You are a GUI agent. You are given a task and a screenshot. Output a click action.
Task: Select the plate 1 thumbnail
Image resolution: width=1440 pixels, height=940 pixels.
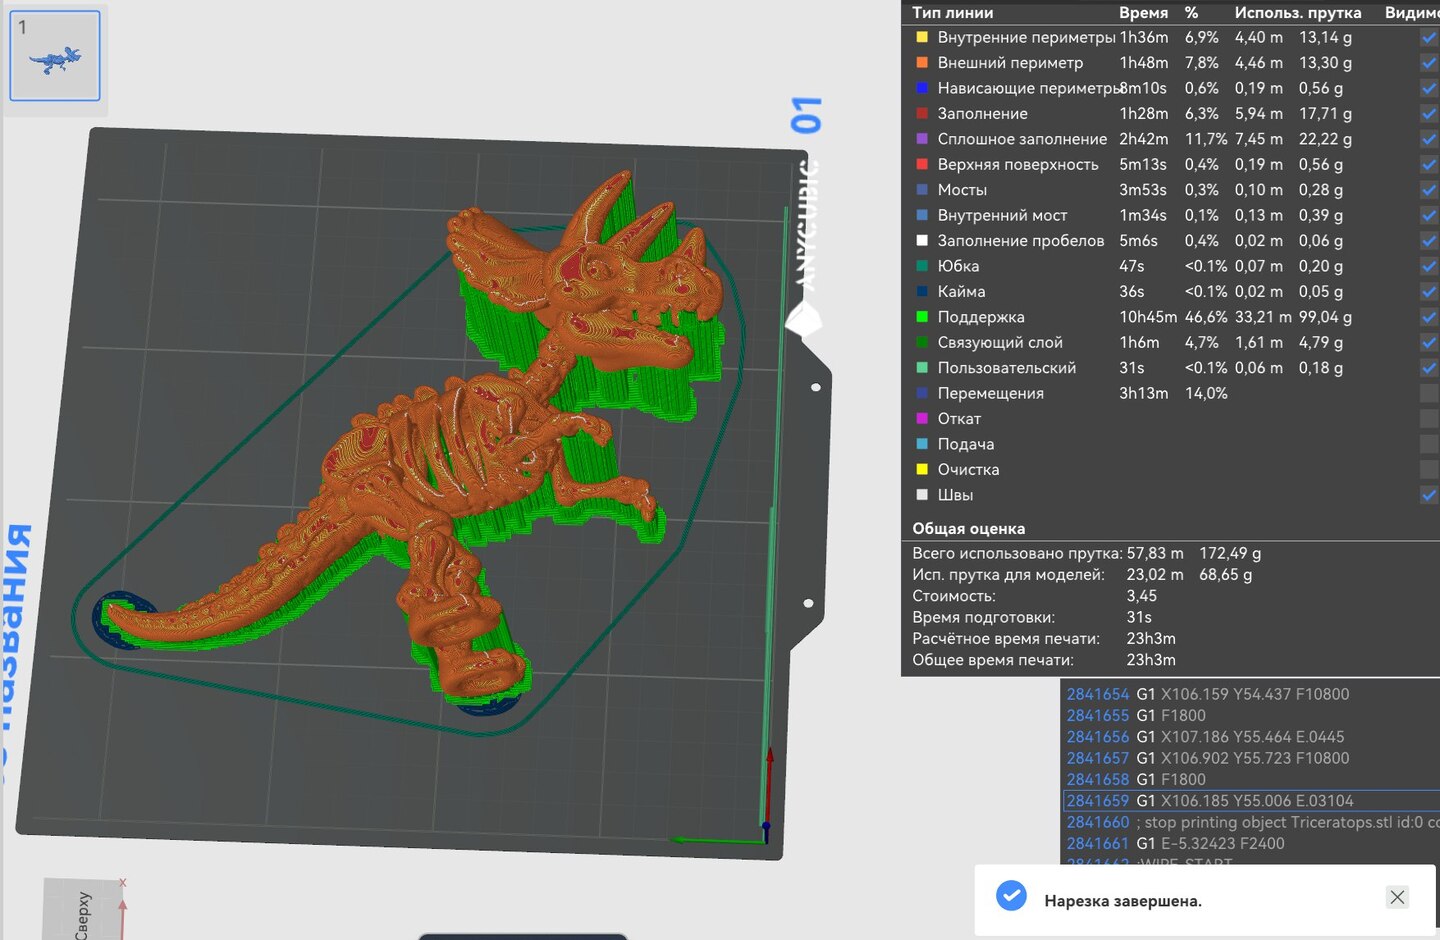tap(55, 56)
